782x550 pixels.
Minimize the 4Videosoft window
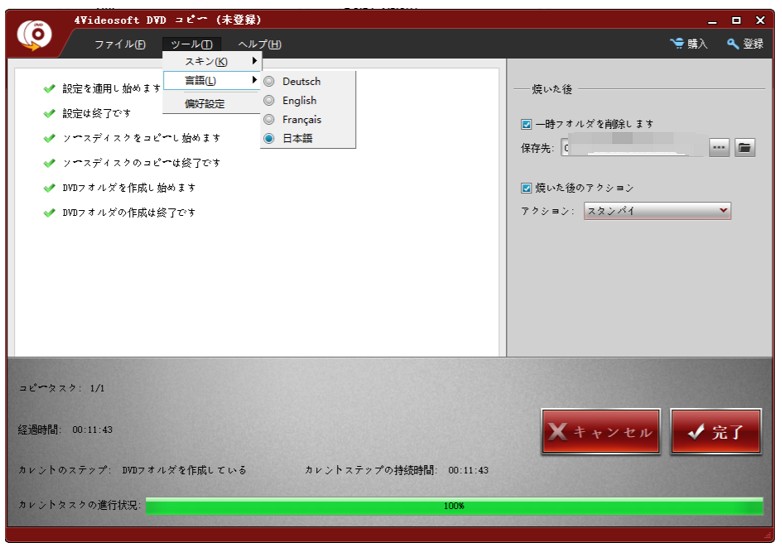(712, 21)
